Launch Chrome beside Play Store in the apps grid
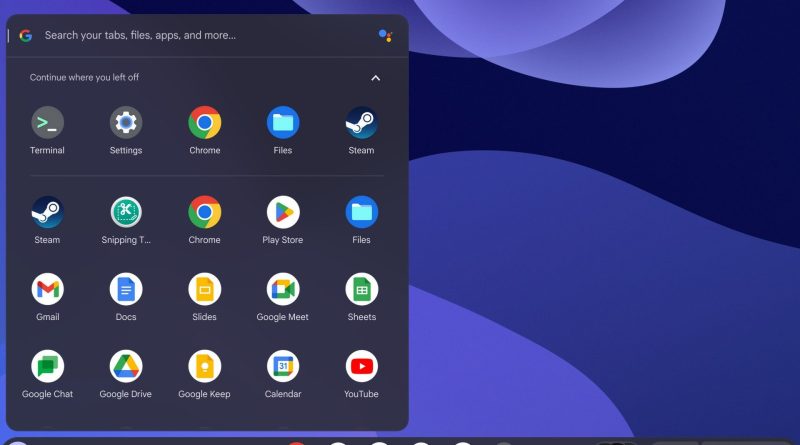Screen dimensions: 800x445 tap(205, 212)
